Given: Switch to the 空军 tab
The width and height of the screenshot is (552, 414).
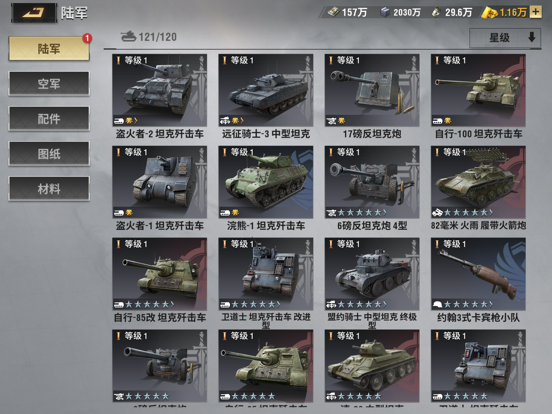Looking at the screenshot, I should 49,83.
